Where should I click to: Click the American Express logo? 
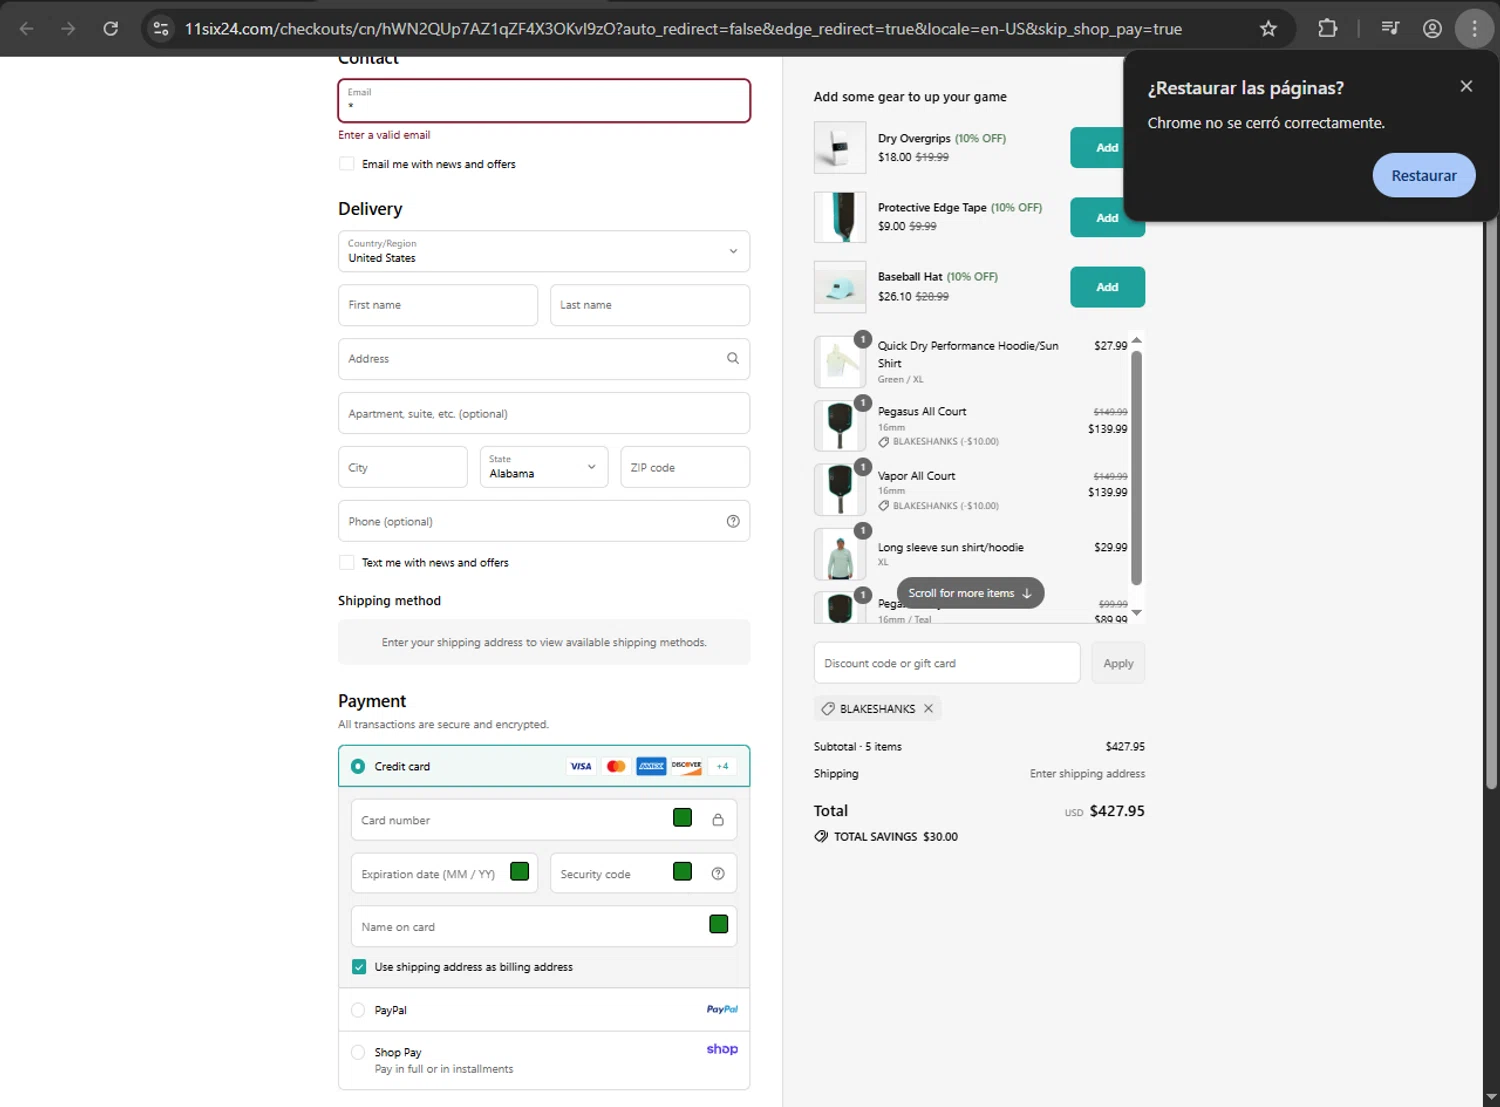tap(651, 766)
